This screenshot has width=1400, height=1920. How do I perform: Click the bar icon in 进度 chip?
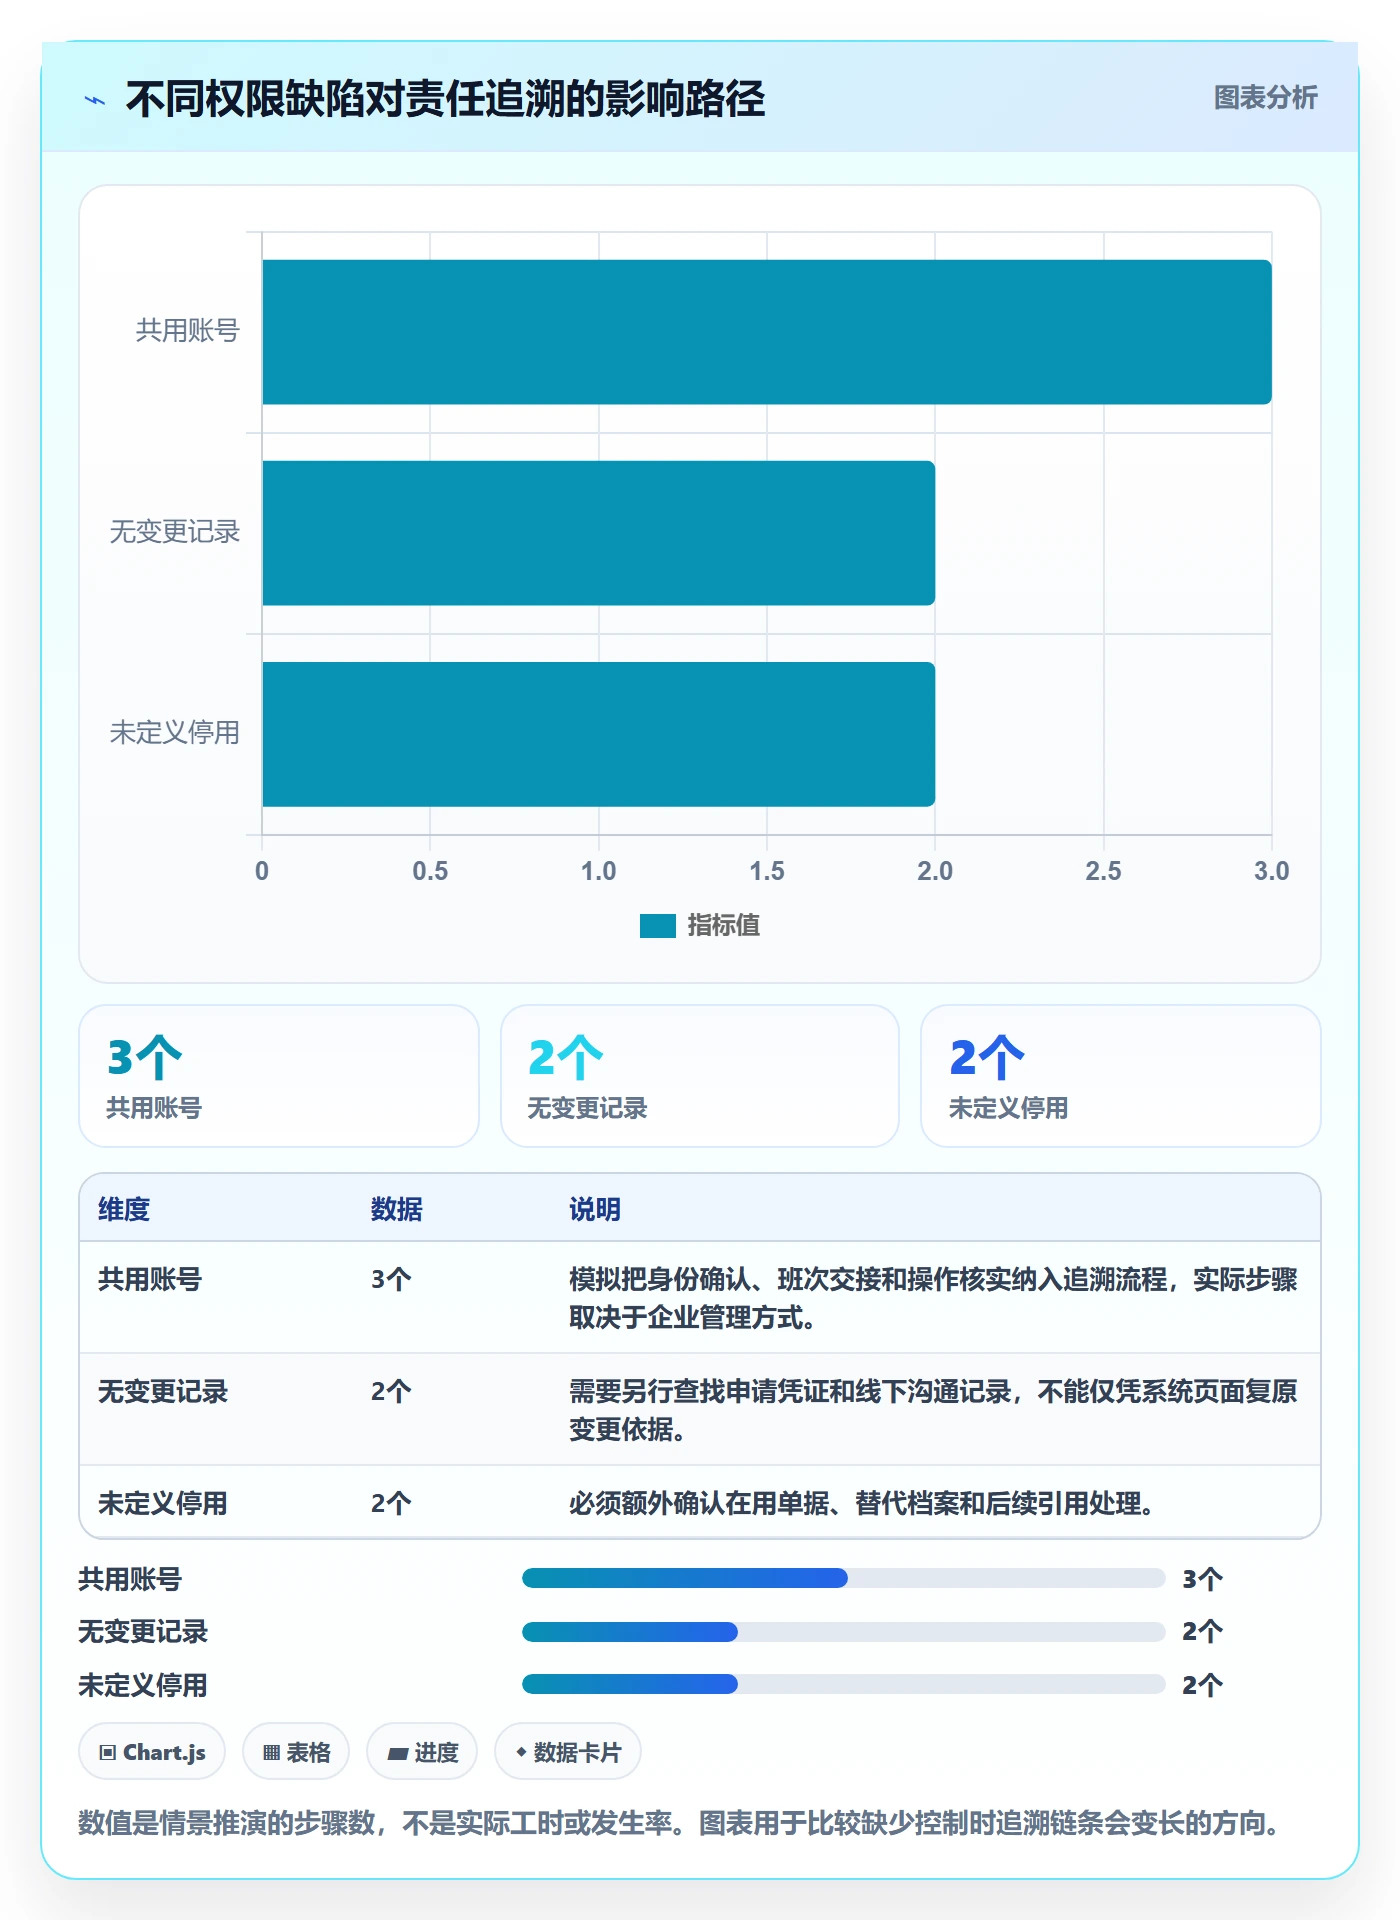(397, 1753)
